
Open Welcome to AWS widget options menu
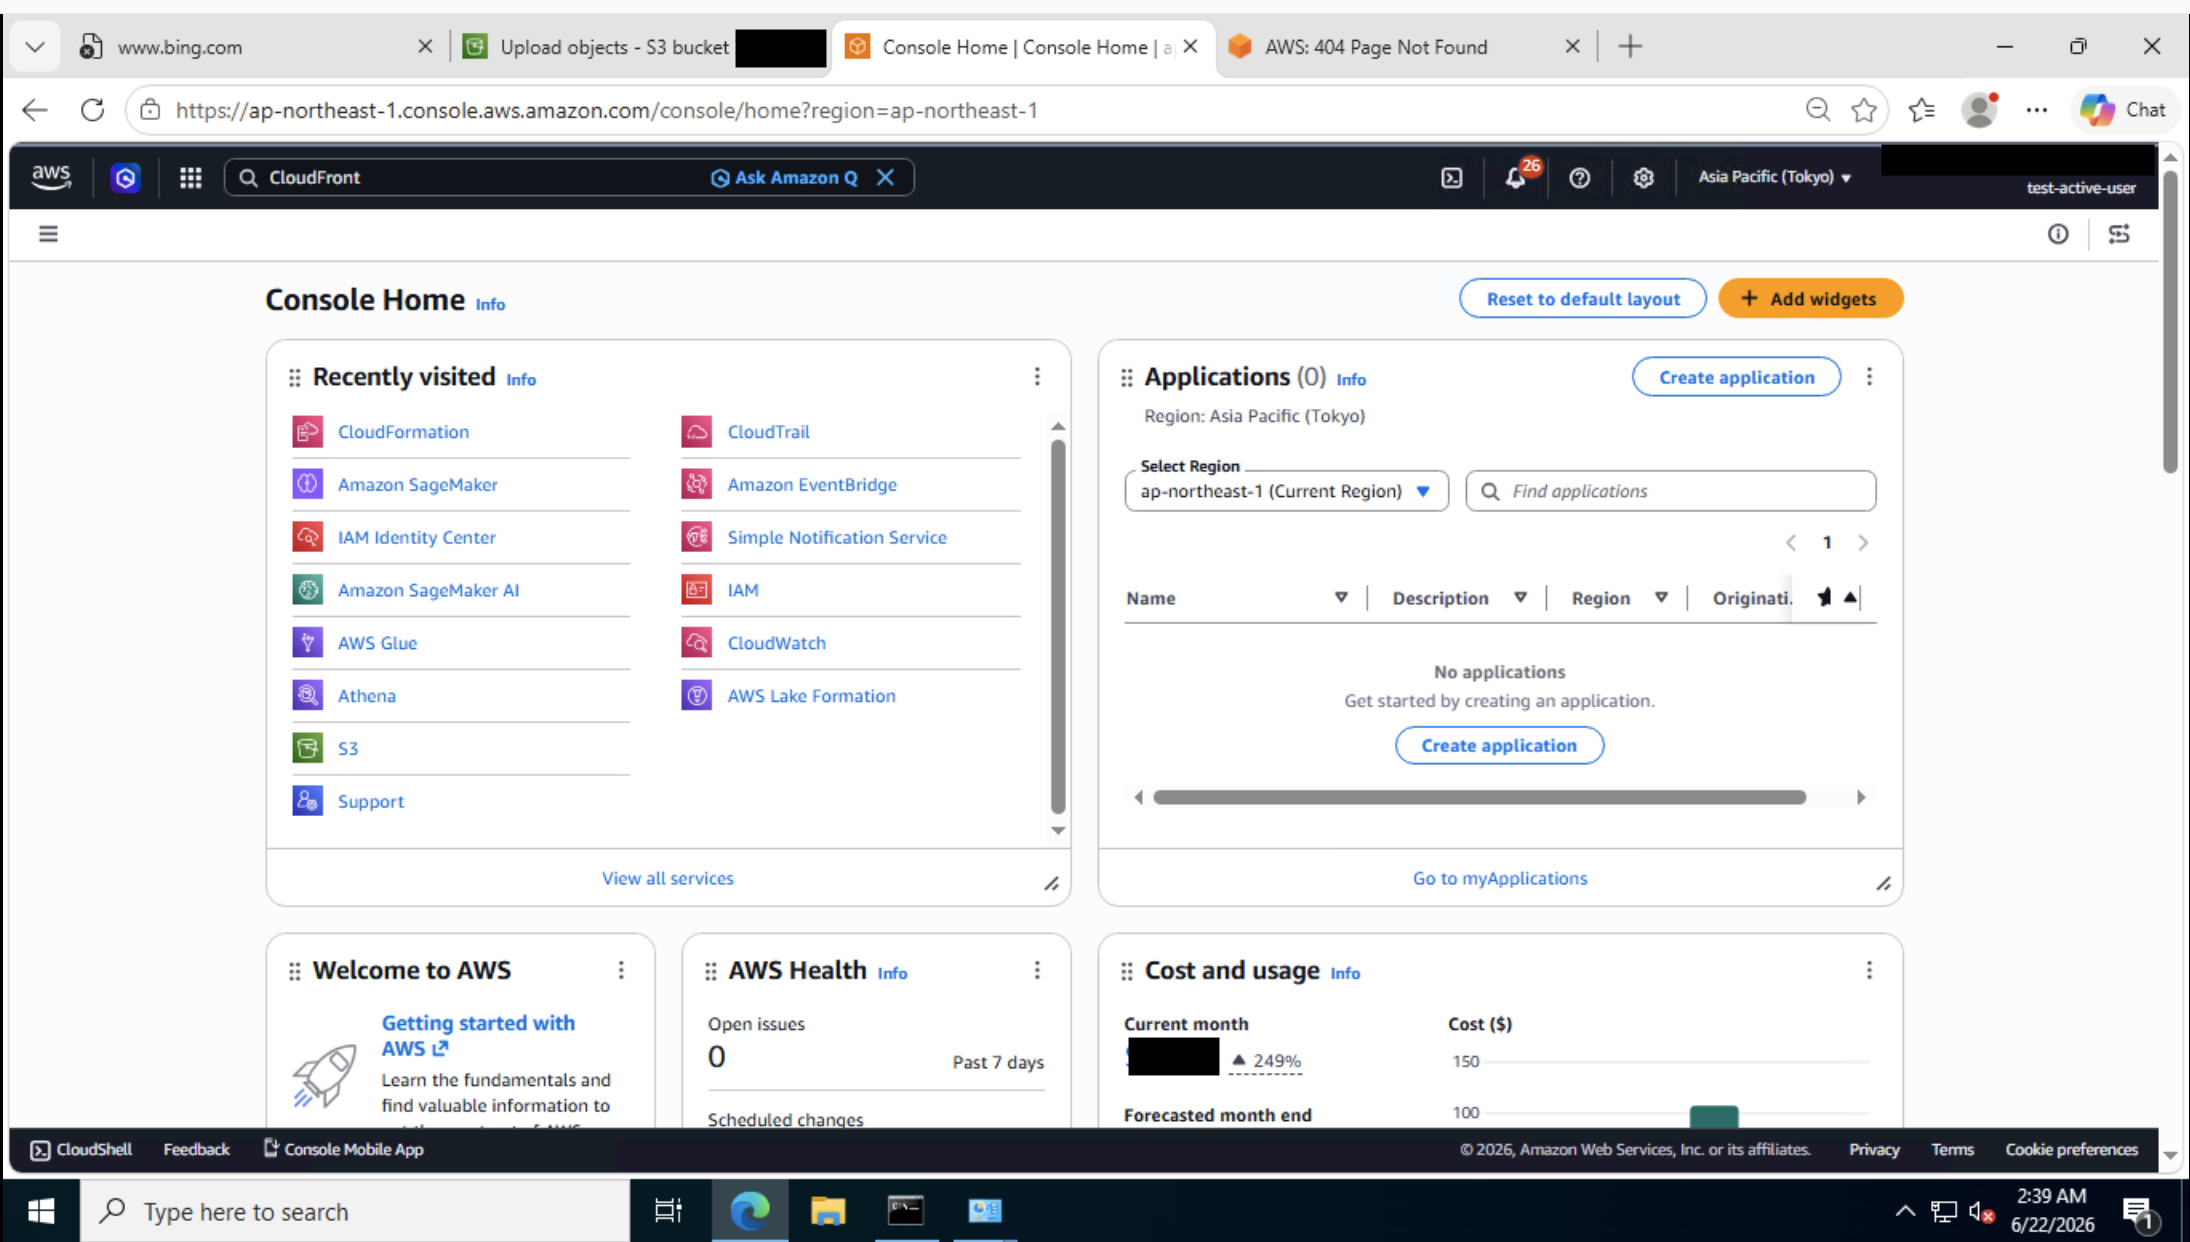(621, 970)
